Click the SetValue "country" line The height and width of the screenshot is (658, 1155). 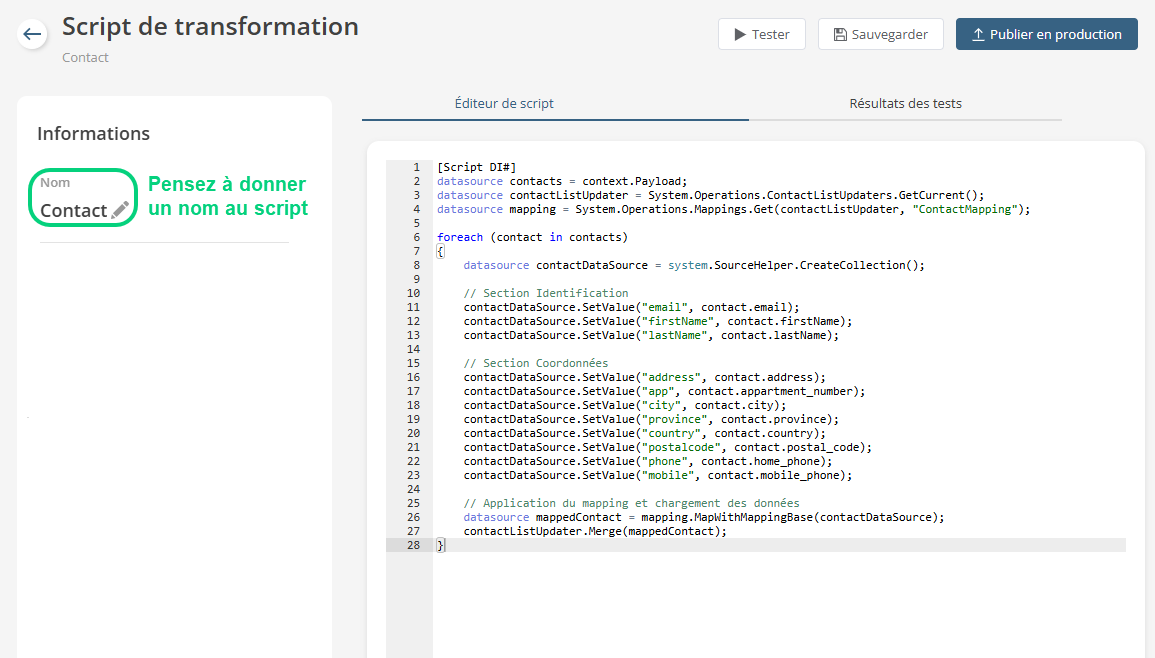645,433
